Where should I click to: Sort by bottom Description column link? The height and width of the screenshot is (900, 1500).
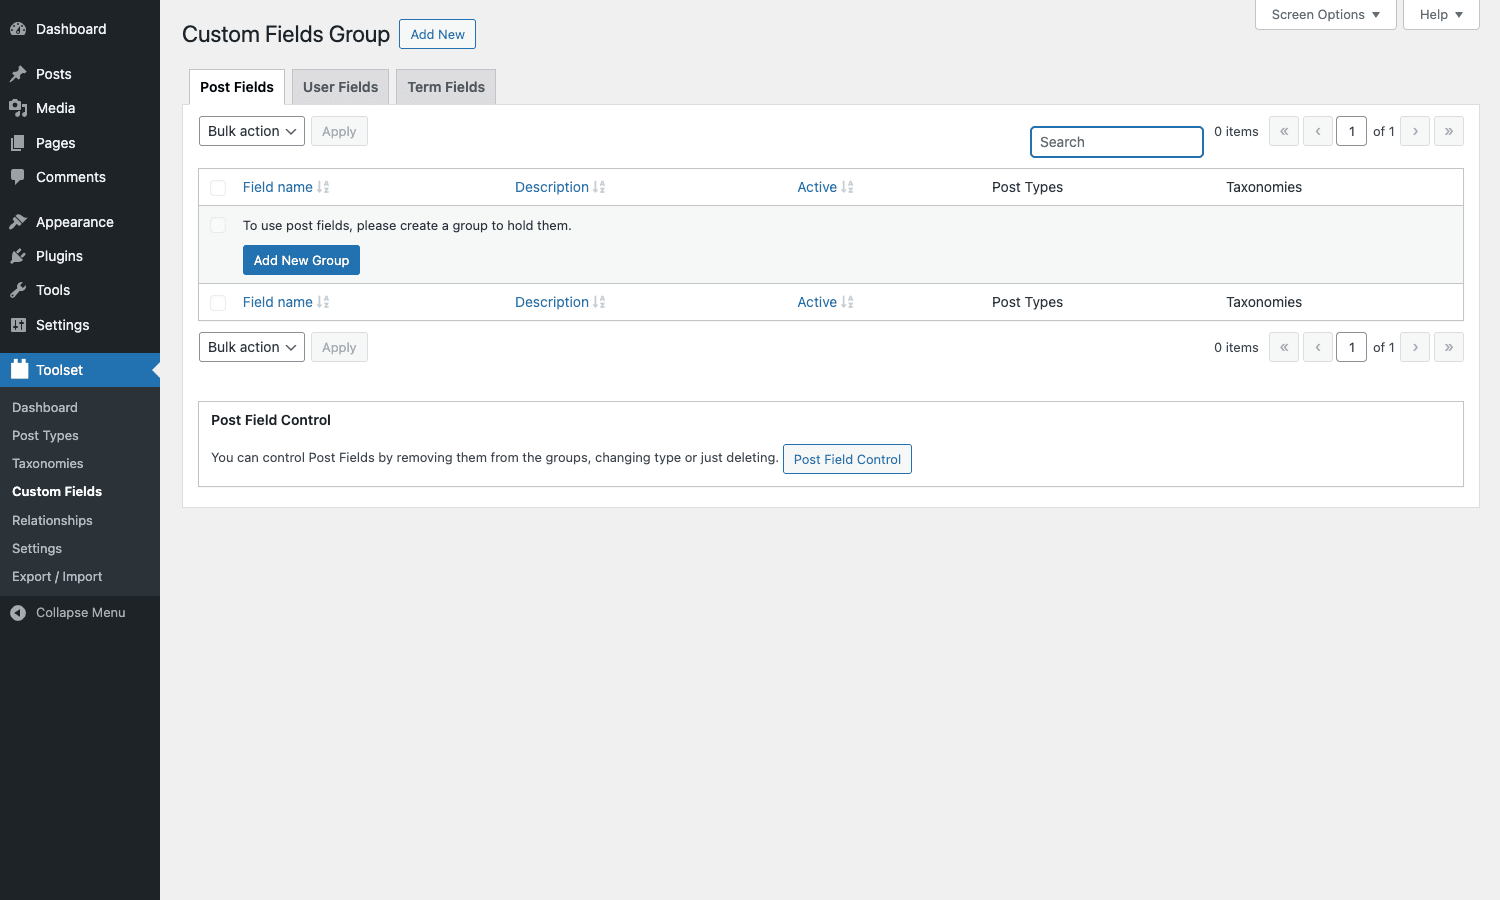point(552,302)
